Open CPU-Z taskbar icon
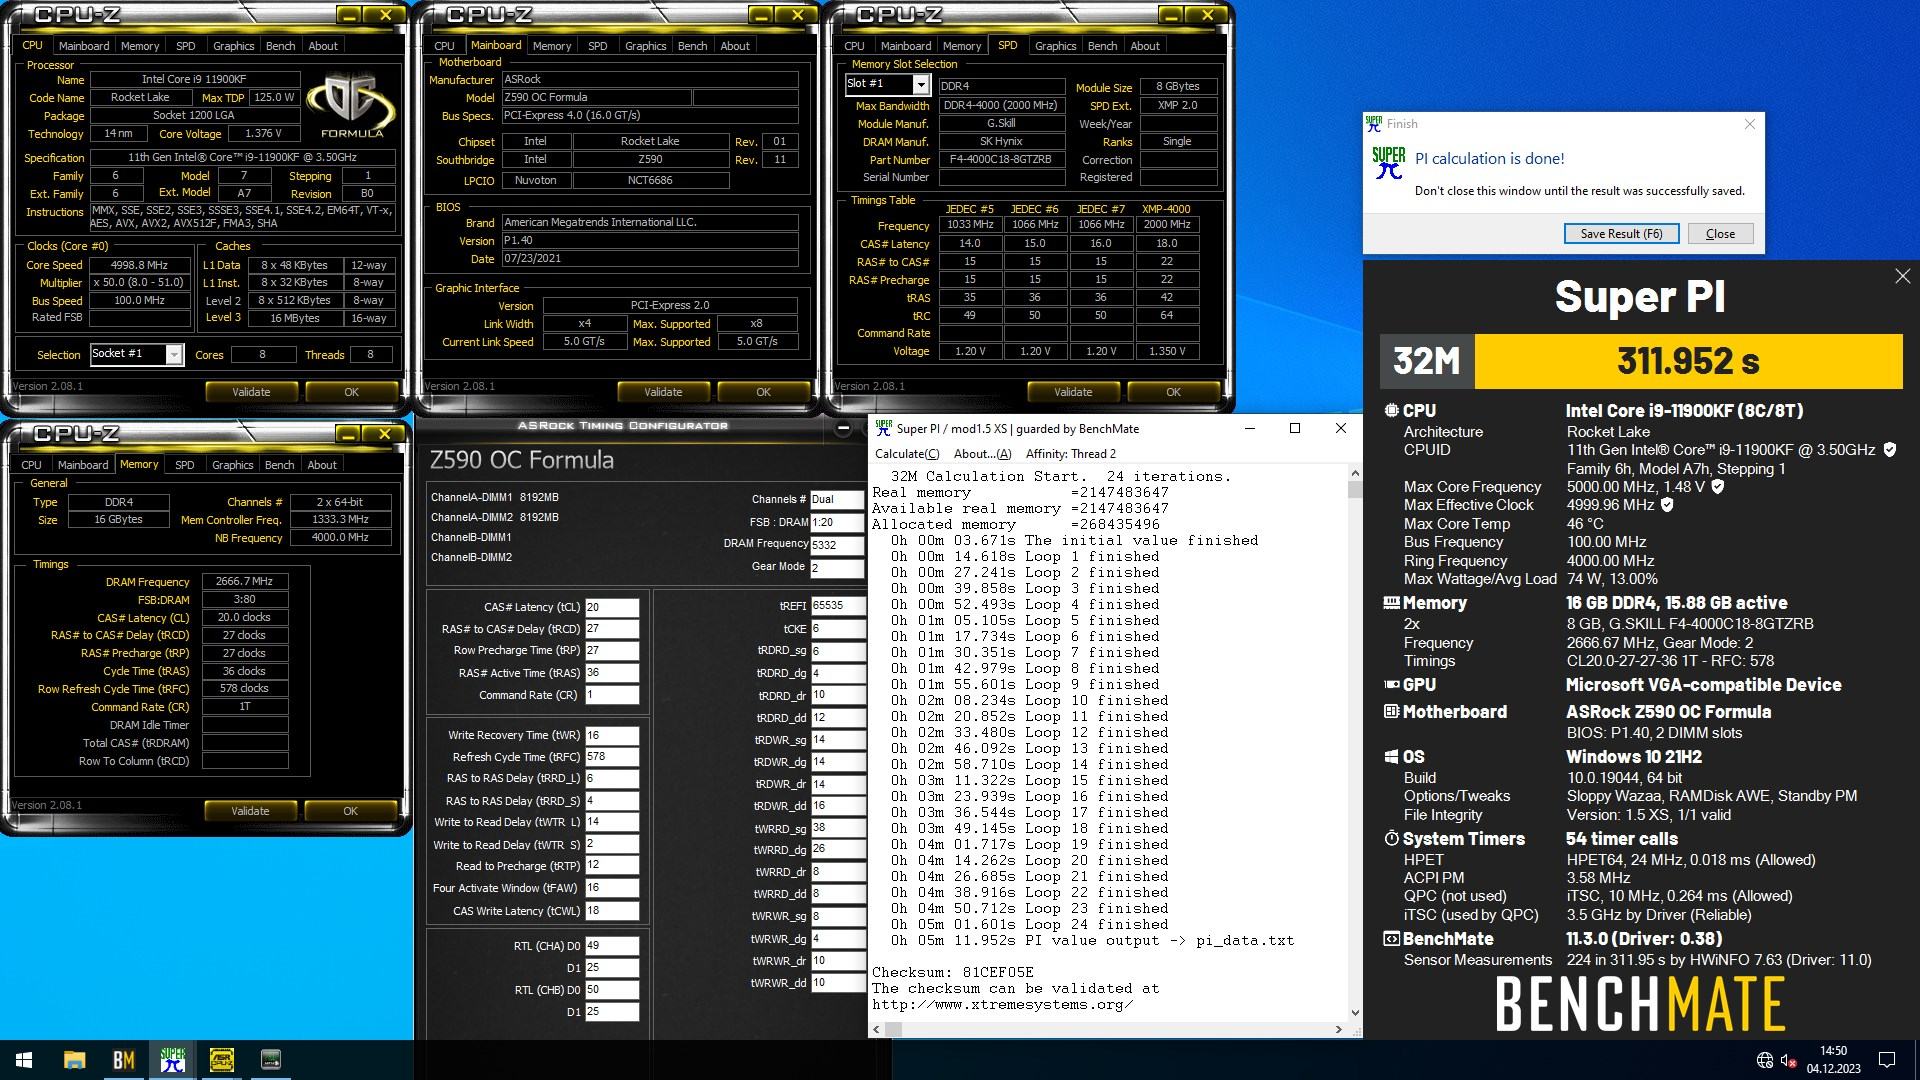 [x=221, y=1060]
